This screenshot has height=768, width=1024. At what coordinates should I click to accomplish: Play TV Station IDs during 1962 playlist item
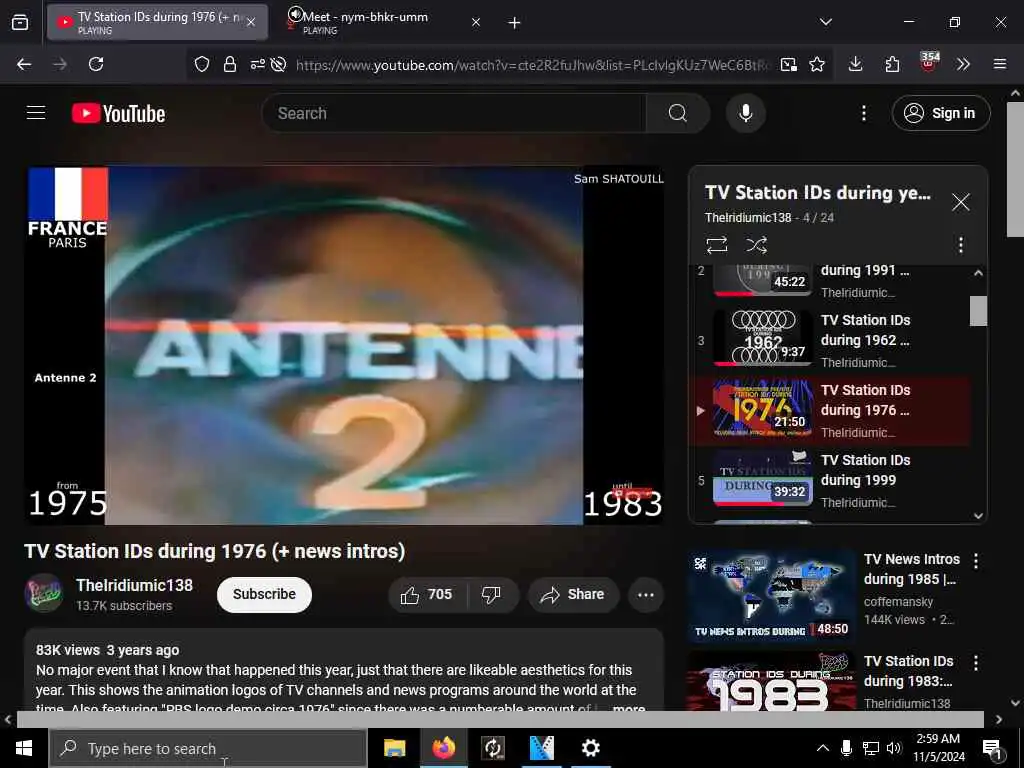click(829, 340)
